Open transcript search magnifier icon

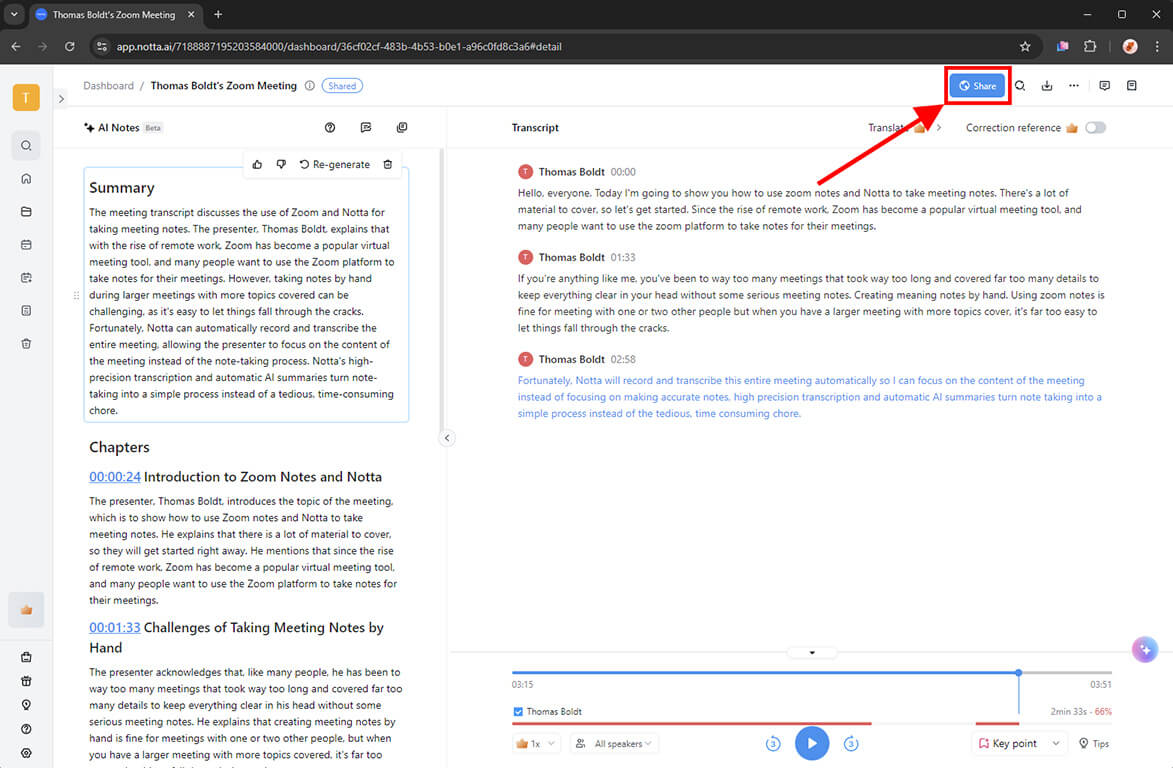[1020, 86]
